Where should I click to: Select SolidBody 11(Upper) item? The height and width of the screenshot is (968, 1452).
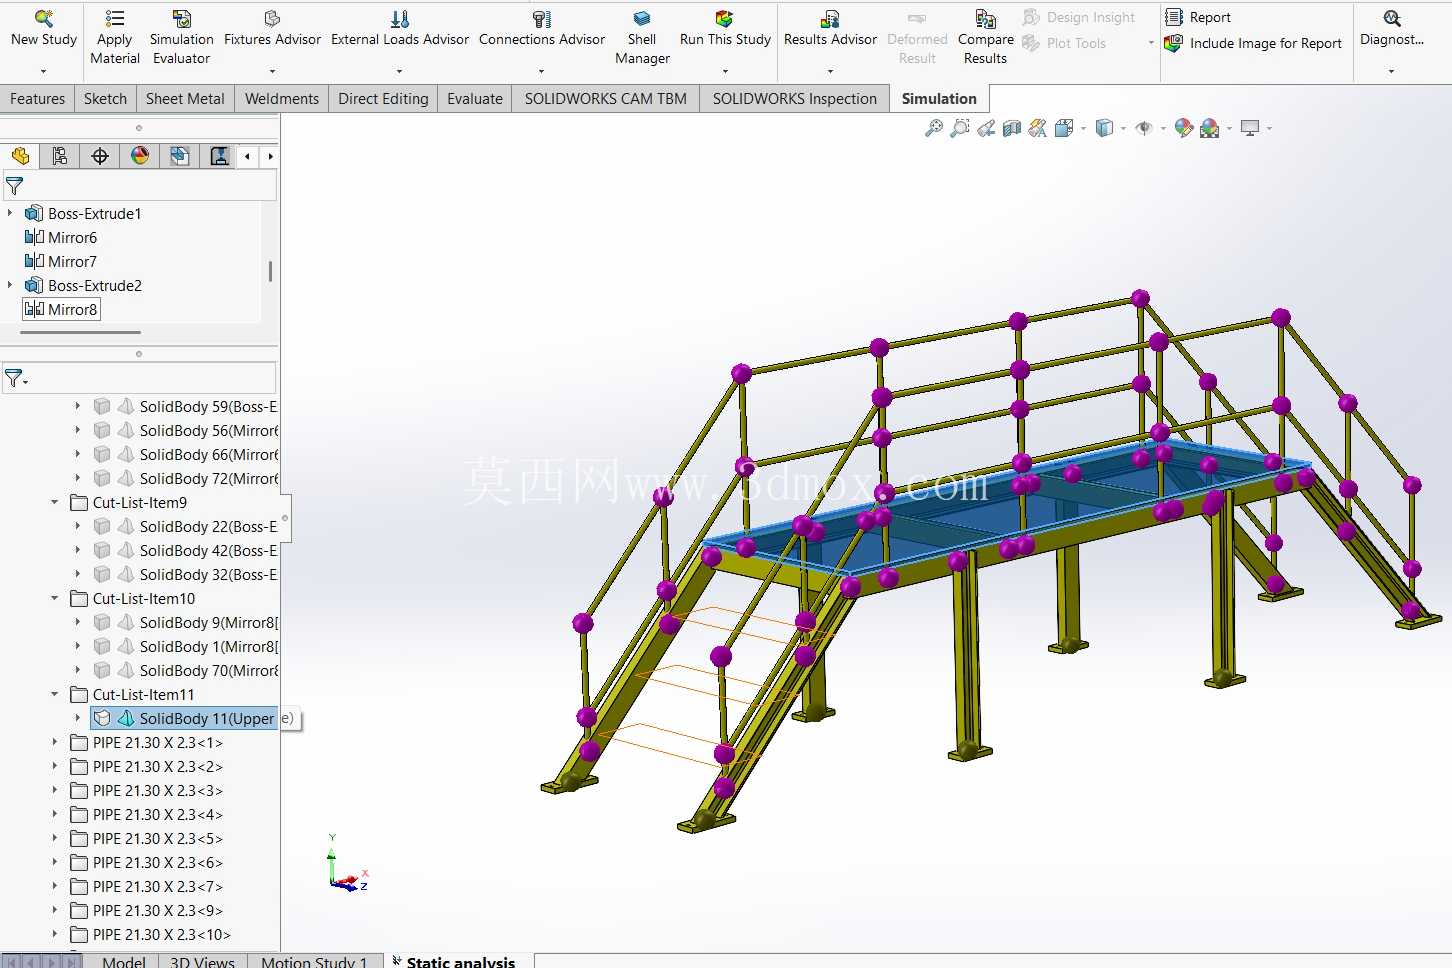tap(184, 718)
